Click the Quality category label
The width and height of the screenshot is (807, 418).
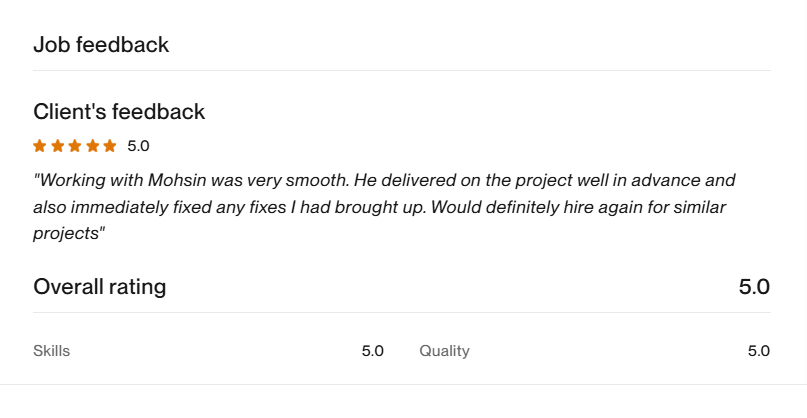pos(444,351)
